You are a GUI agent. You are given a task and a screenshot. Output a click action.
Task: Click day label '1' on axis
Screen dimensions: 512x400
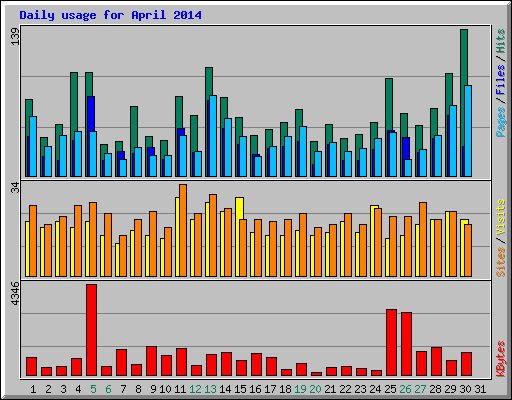click(x=33, y=389)
